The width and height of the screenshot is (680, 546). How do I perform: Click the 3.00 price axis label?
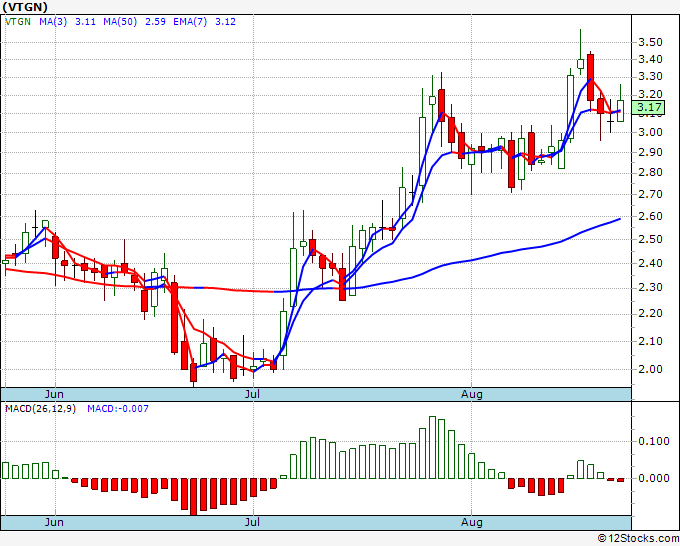tap(651, 132)
